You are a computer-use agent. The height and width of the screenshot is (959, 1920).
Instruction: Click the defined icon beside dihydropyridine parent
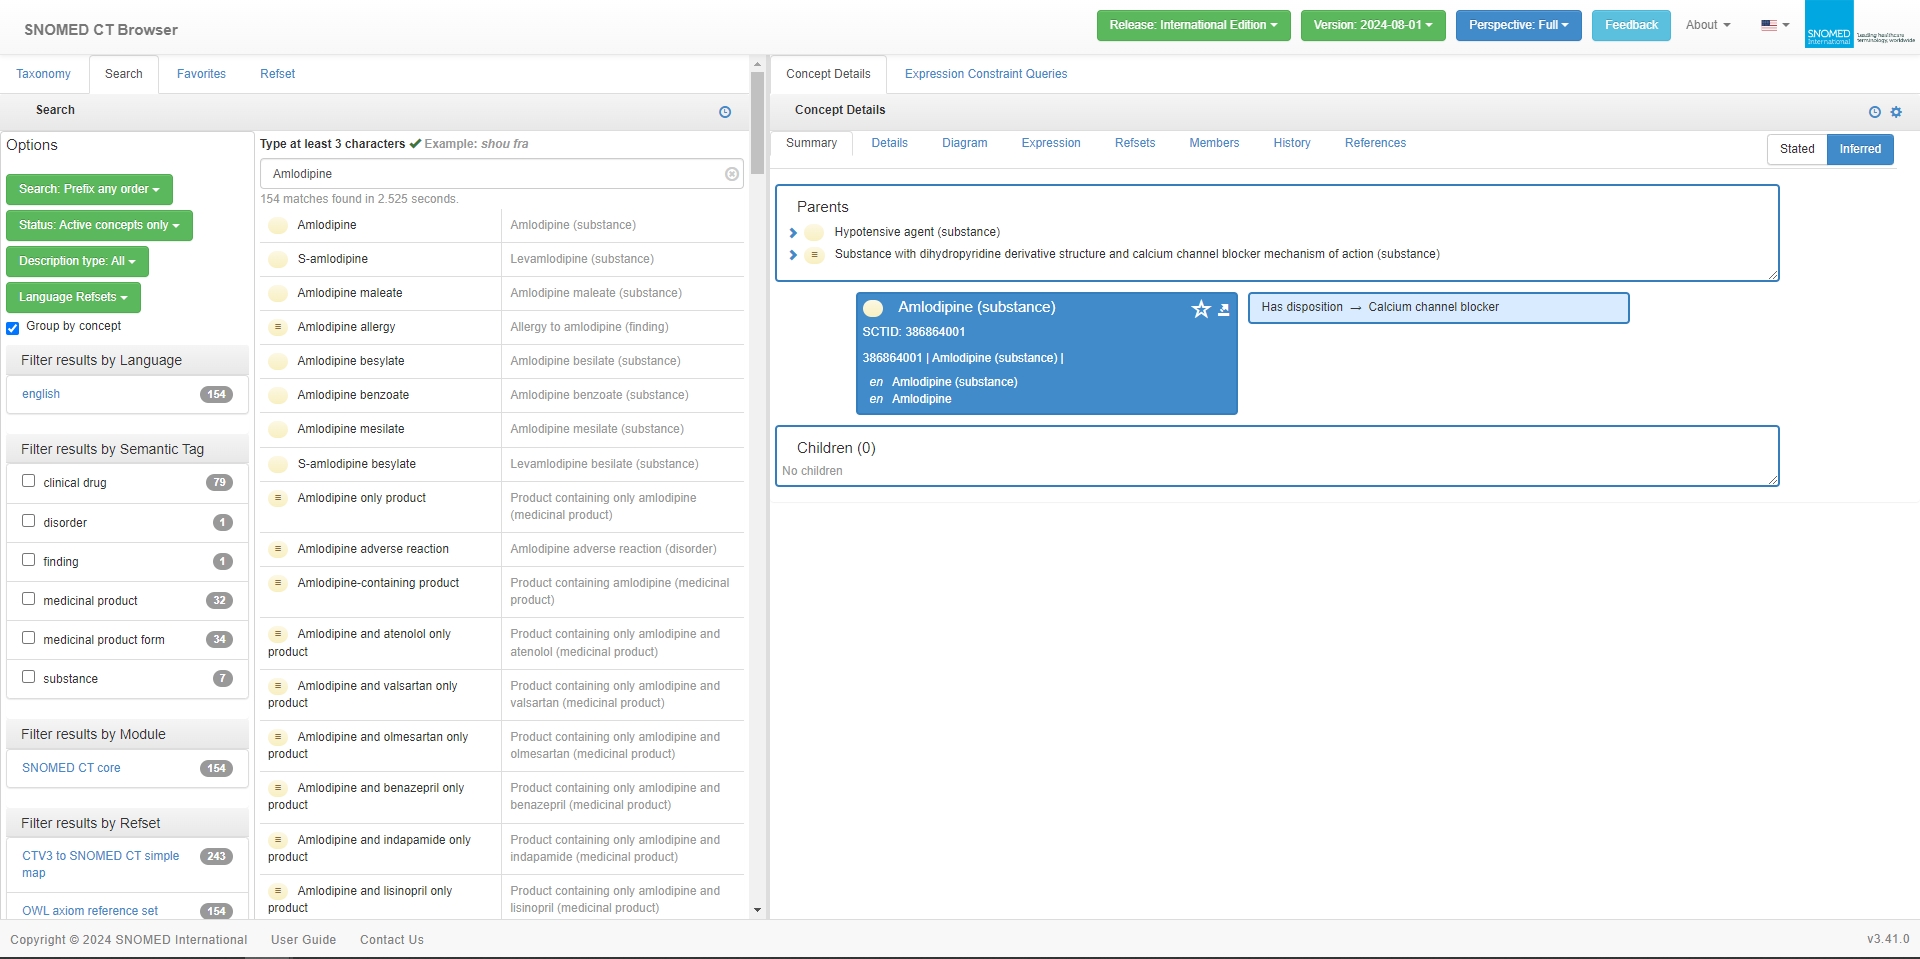[814, 254]
